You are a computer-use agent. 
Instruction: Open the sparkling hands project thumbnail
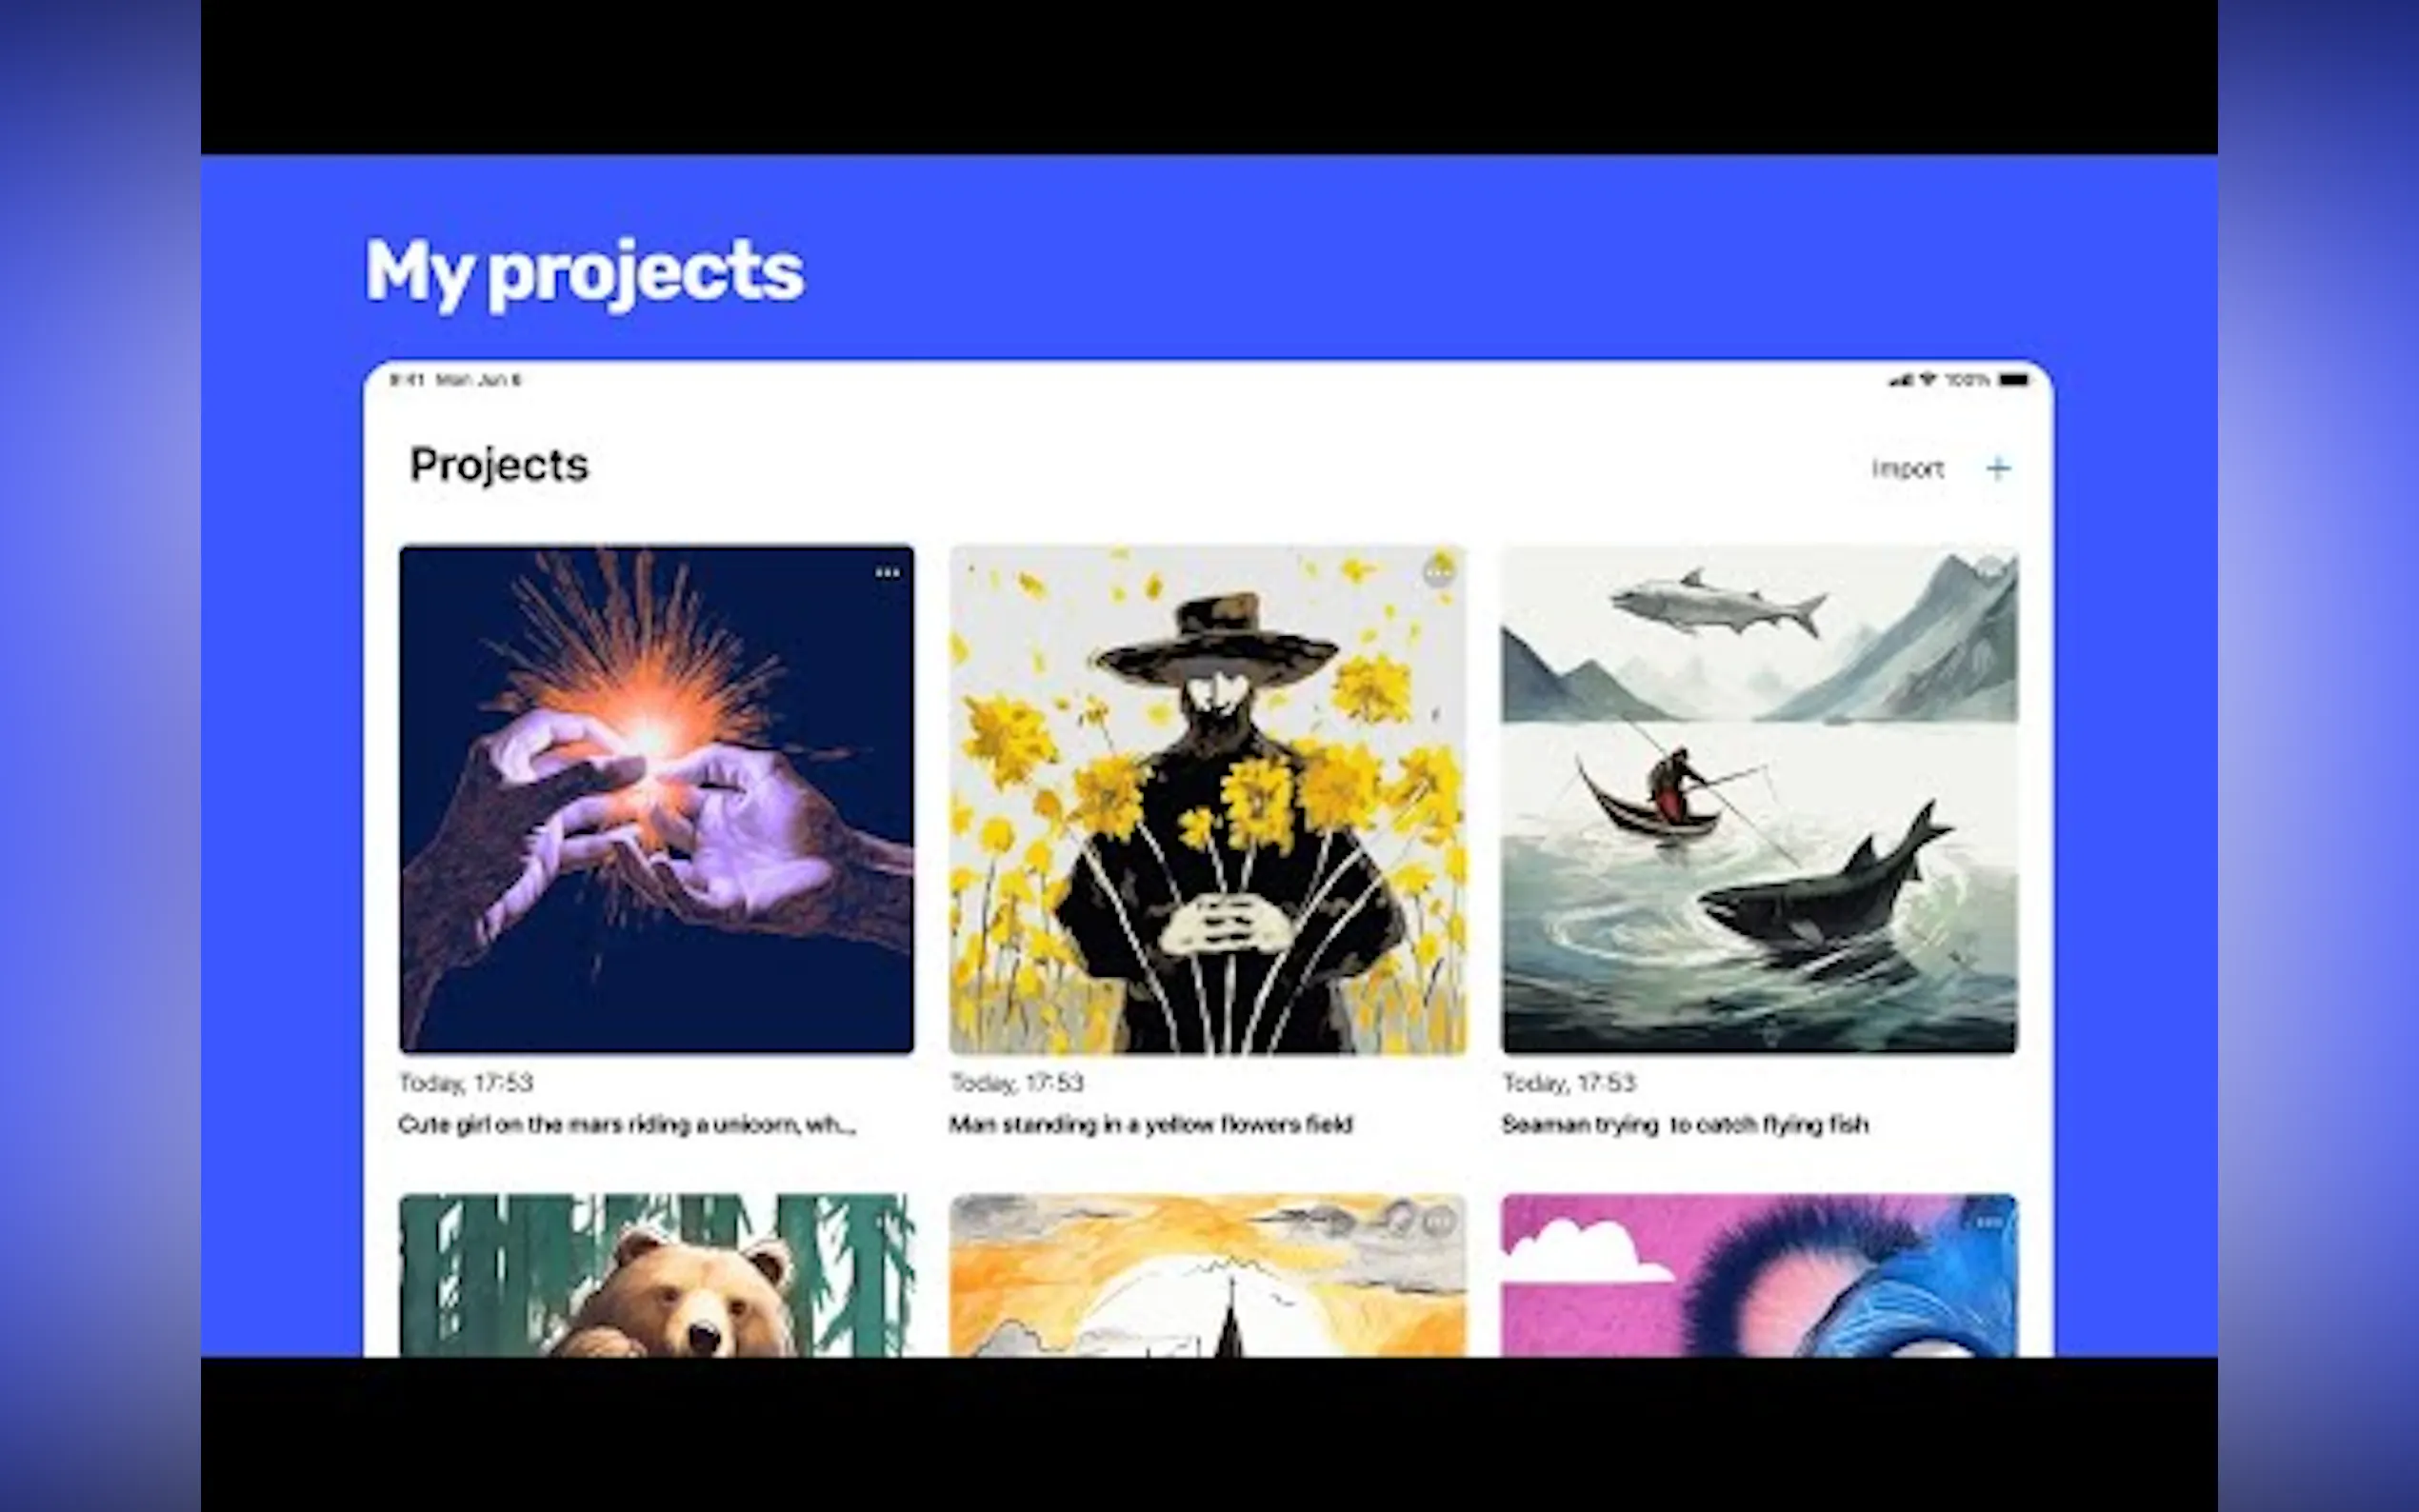coord(656,799)
